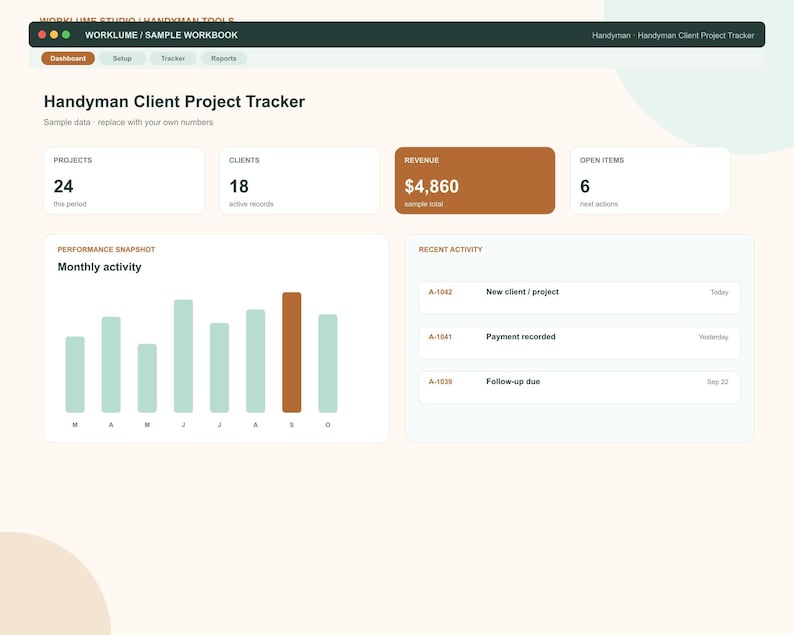This screenshot has width=794, height=635.
Task: Switch to the Setup tab
Action: (122, 58)
